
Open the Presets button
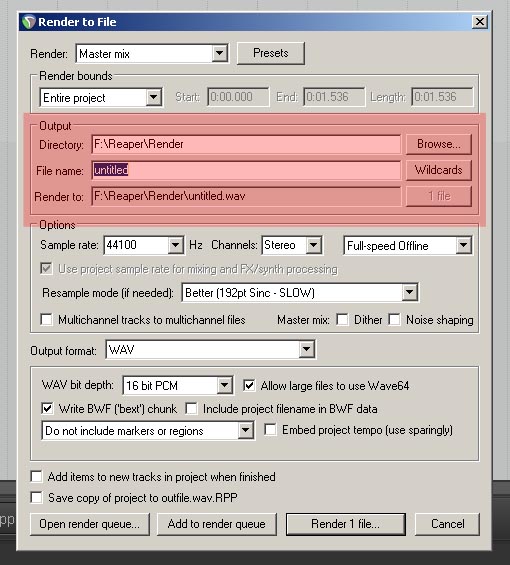(271, 53)
